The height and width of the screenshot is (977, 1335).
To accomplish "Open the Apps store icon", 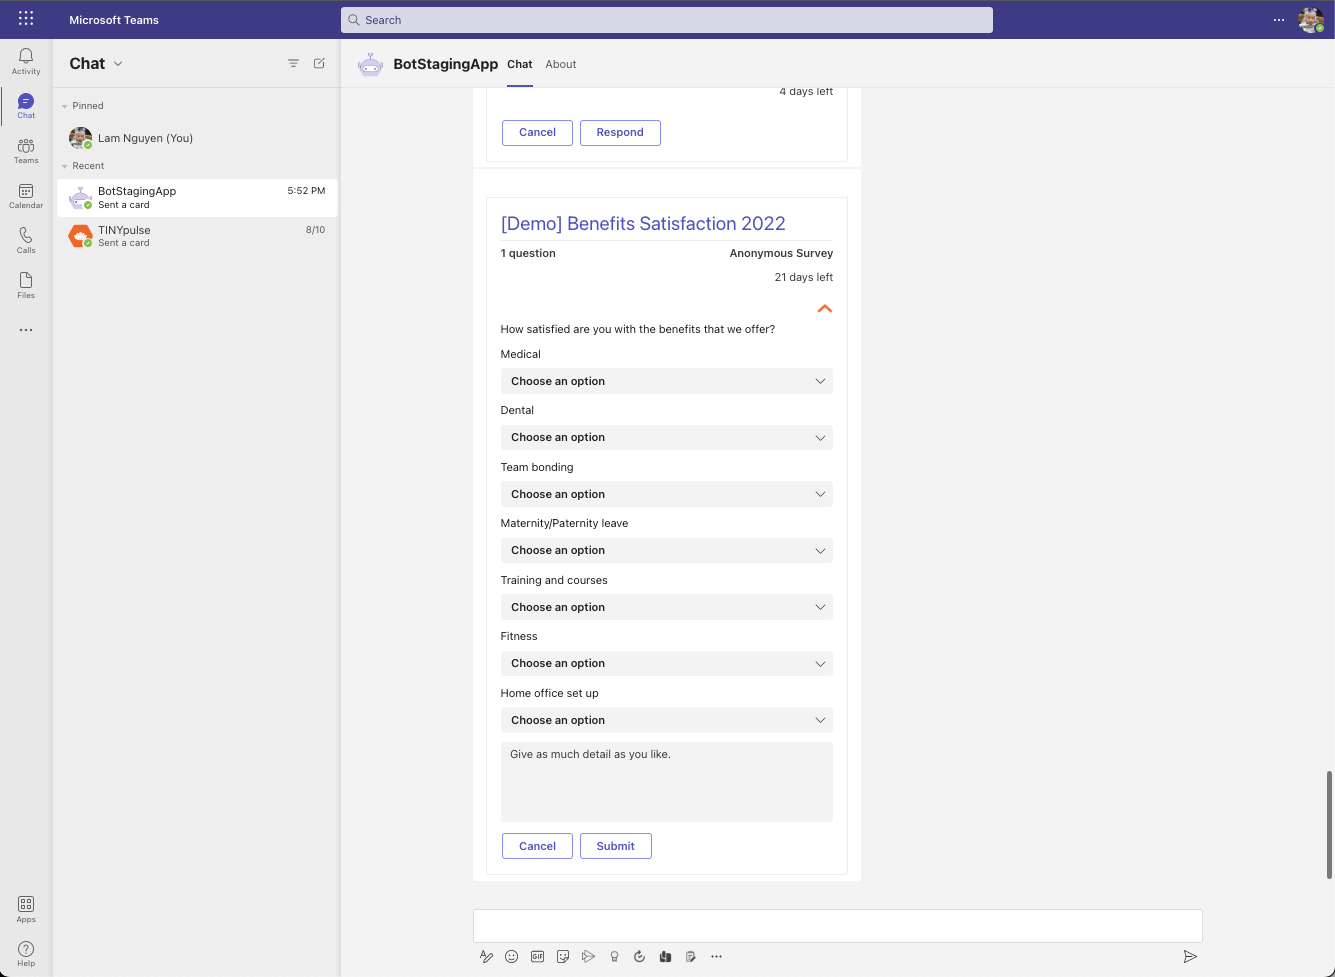I will pyautogui.click(x=26, y=909).
